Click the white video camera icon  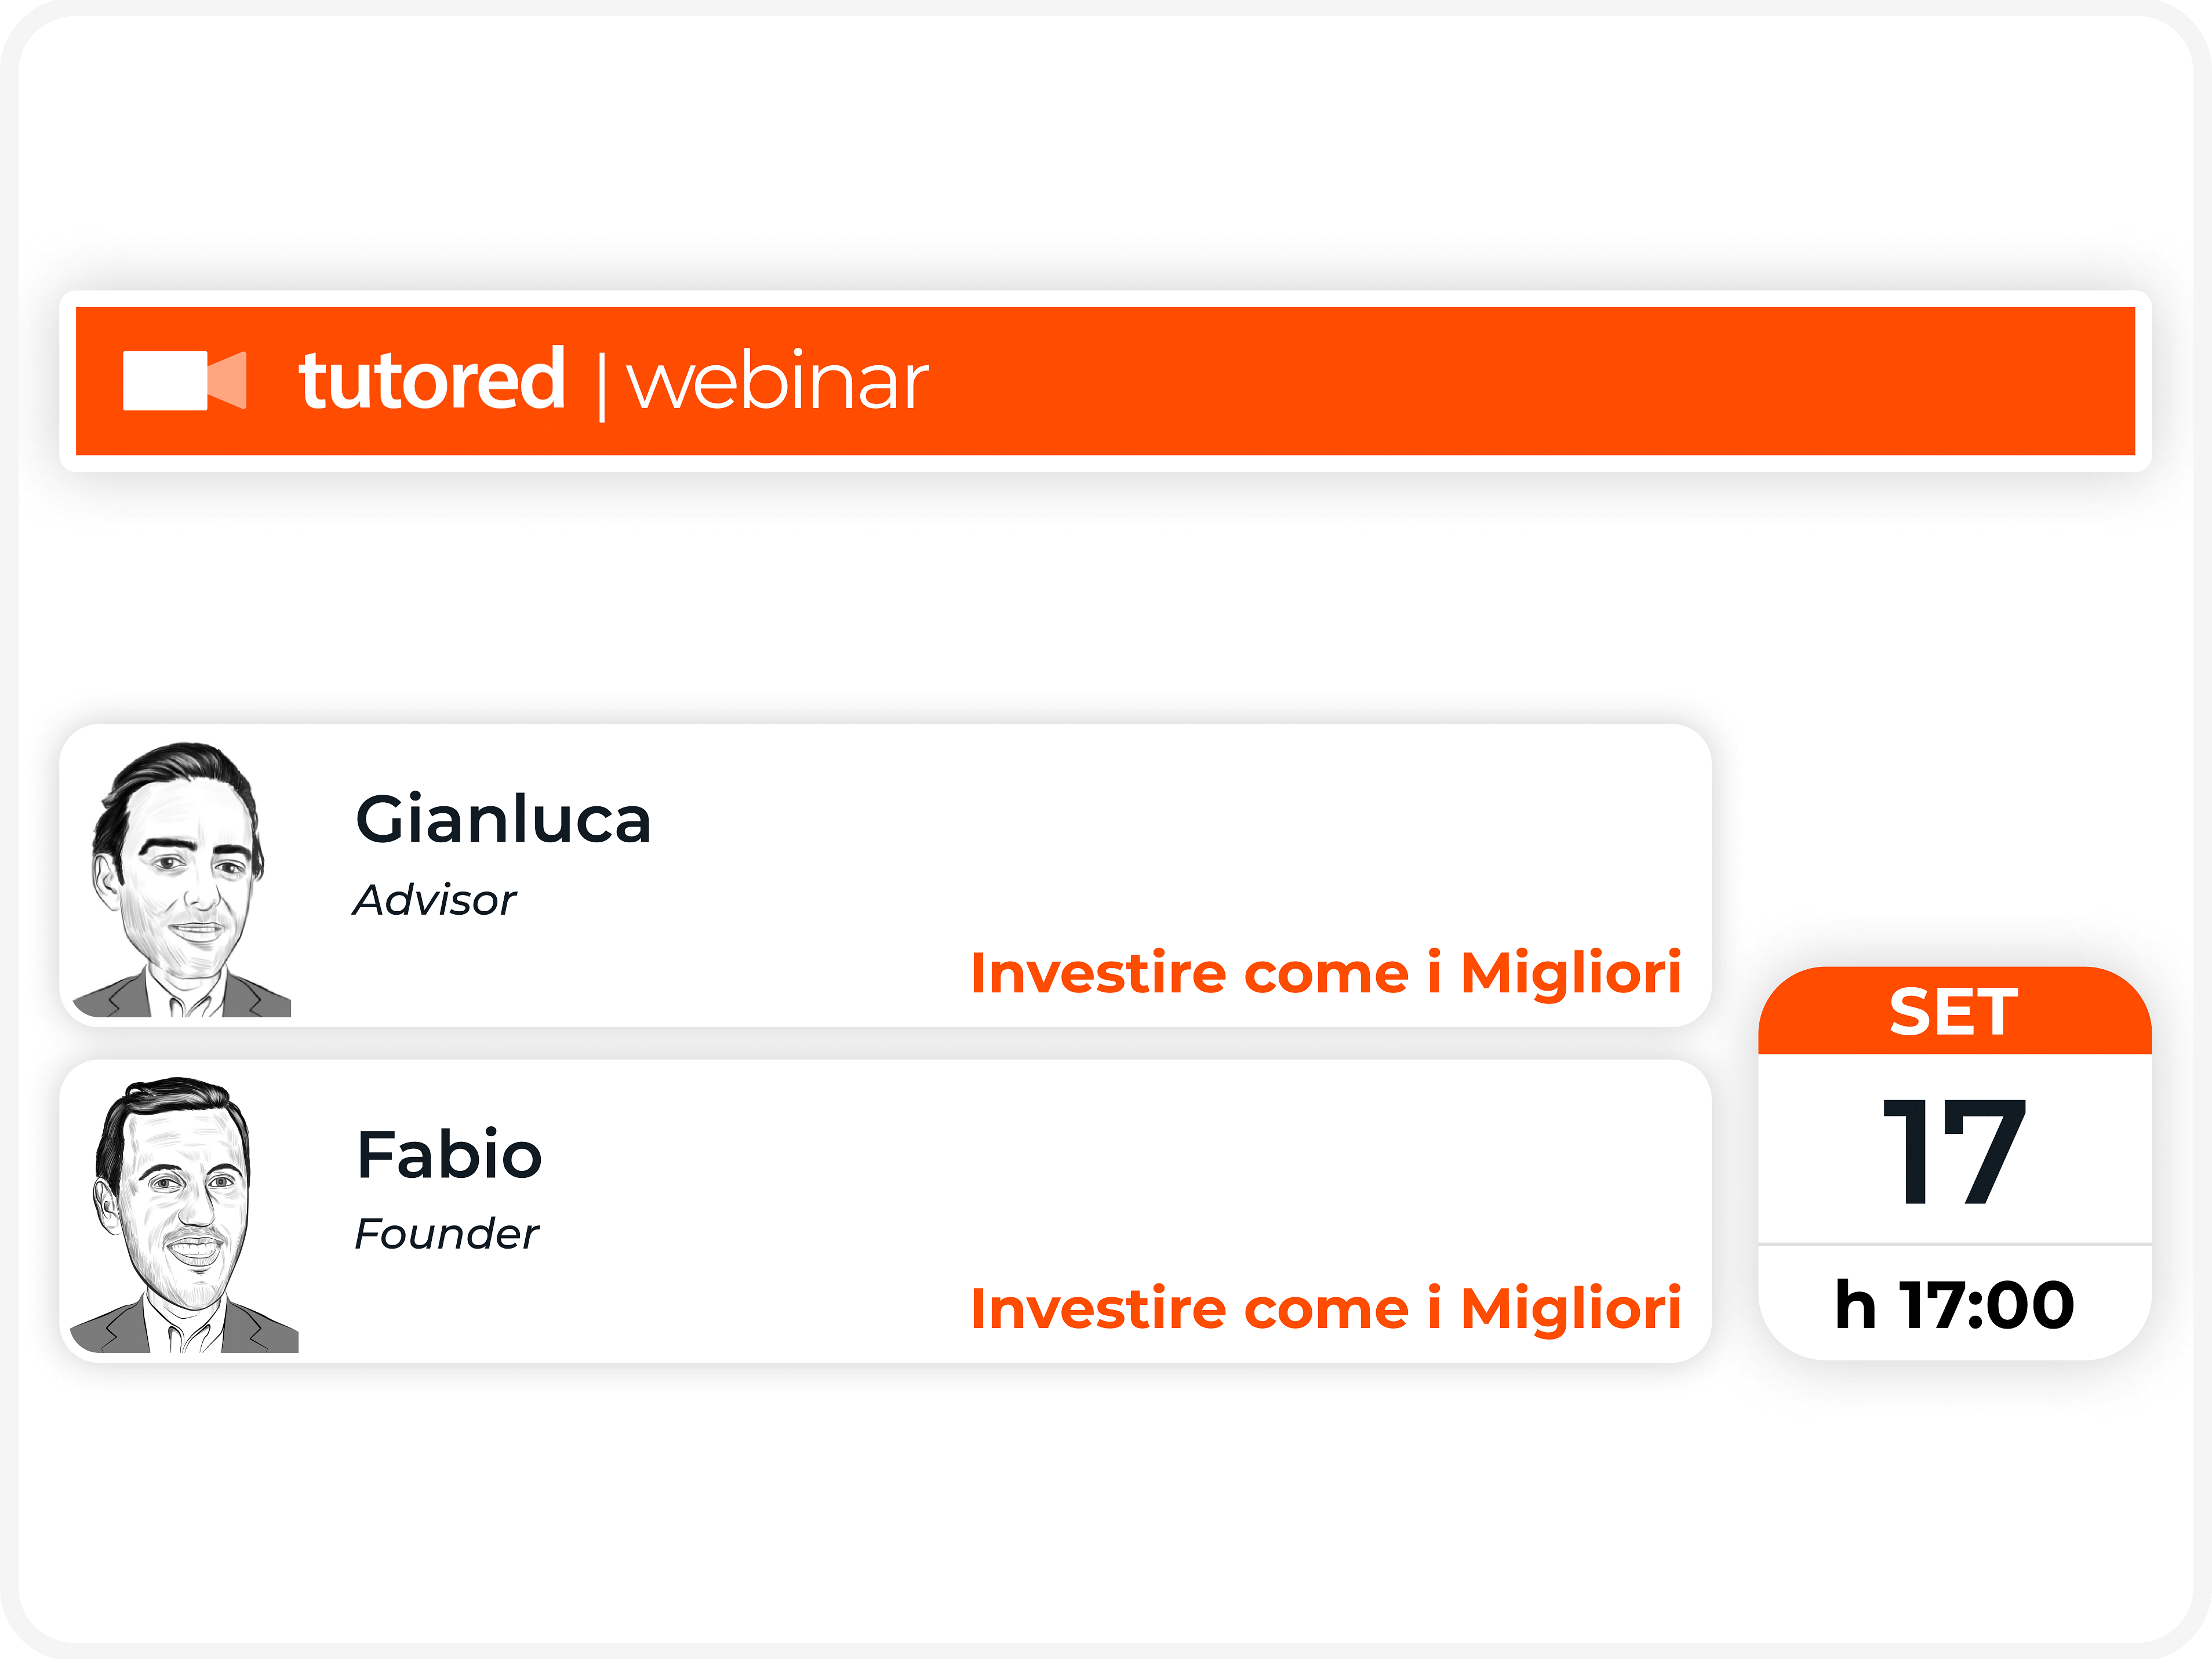click(184, 380)
